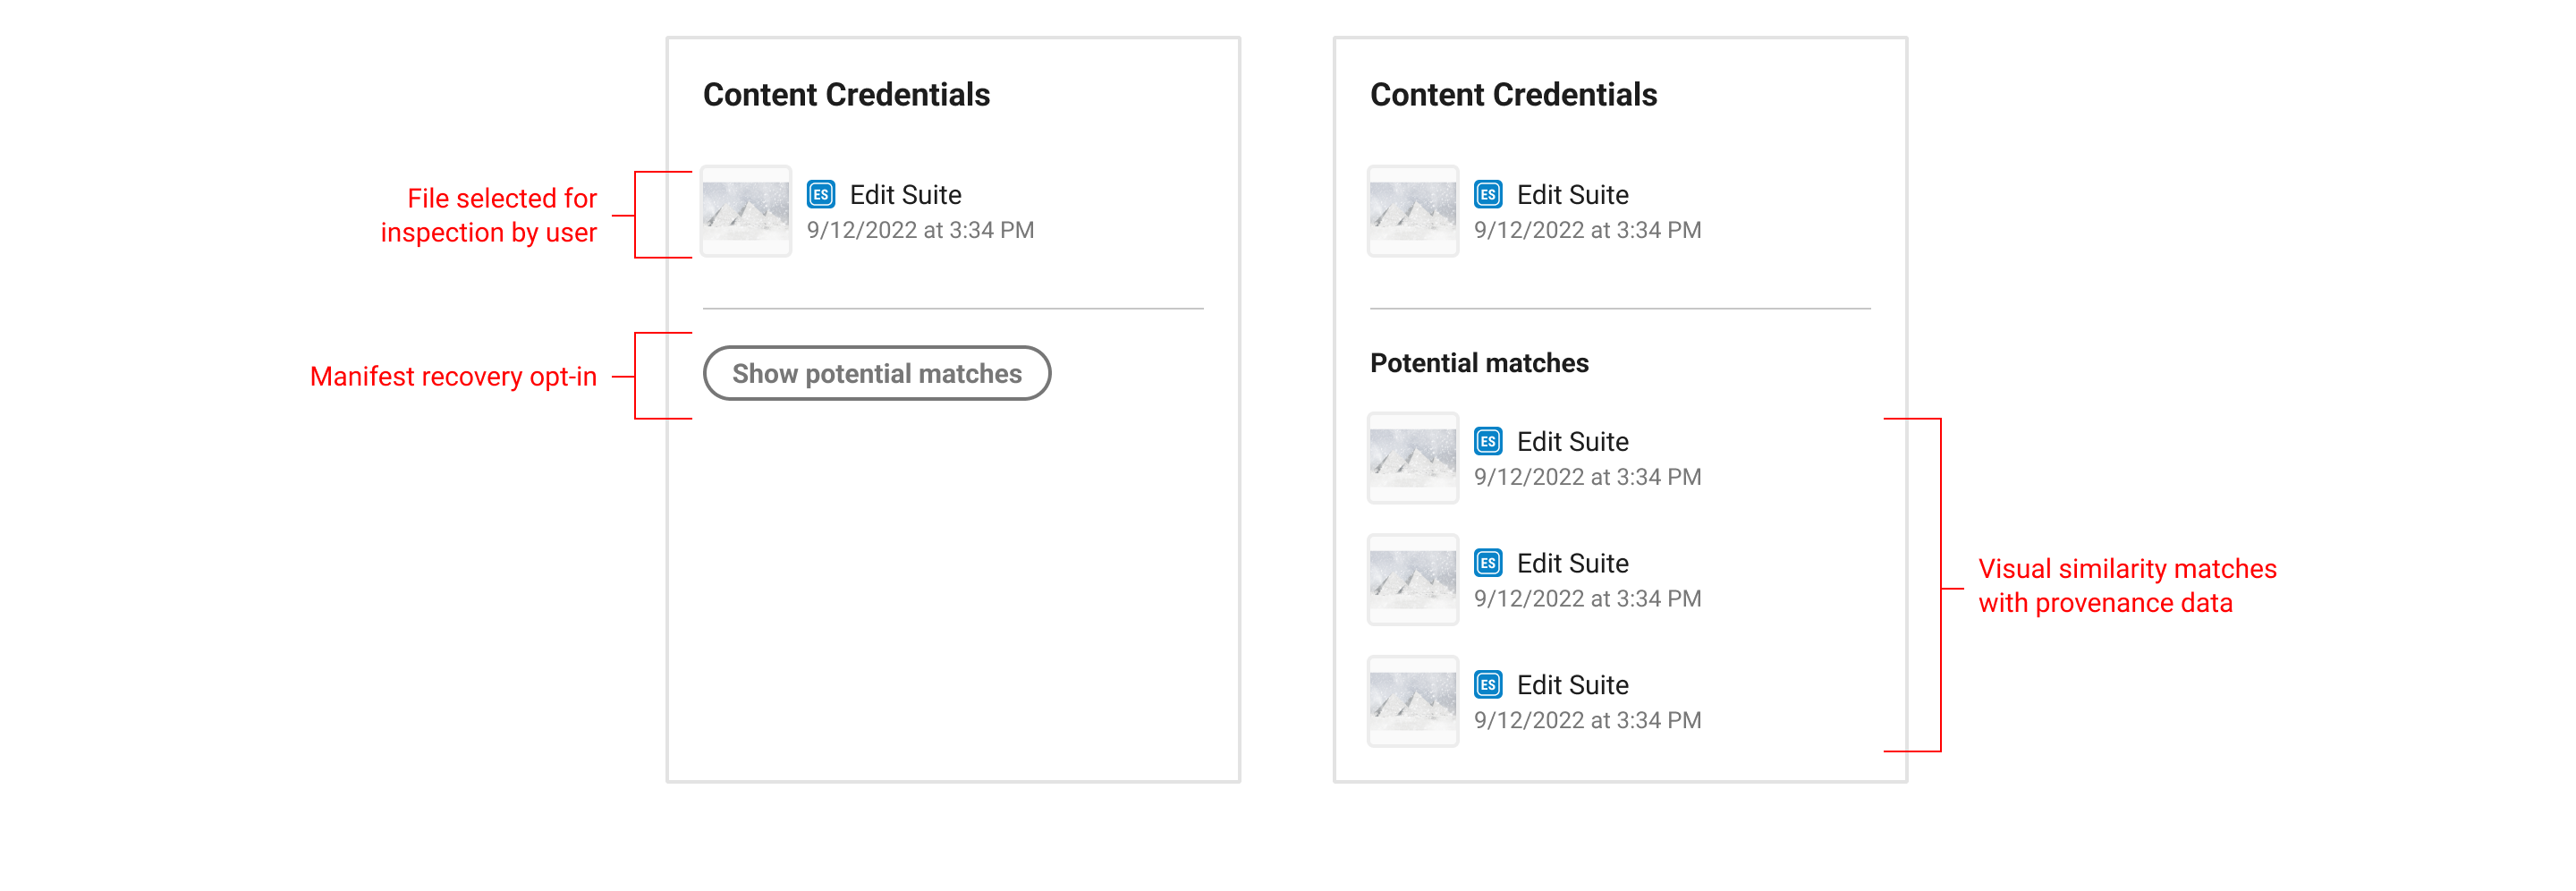Click the Show potential matches button

876,373
